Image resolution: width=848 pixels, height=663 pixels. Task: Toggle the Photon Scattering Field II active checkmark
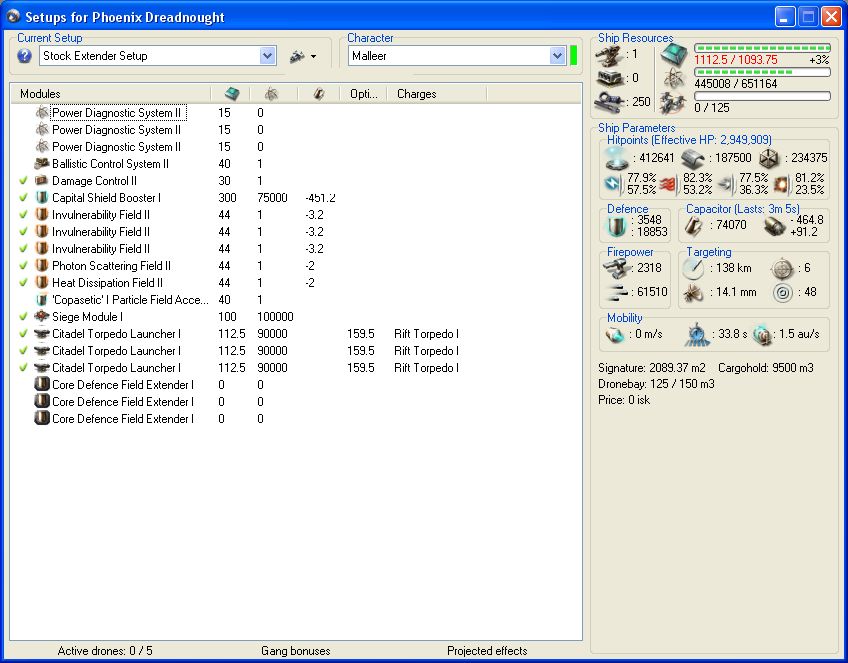pos(23,266)
